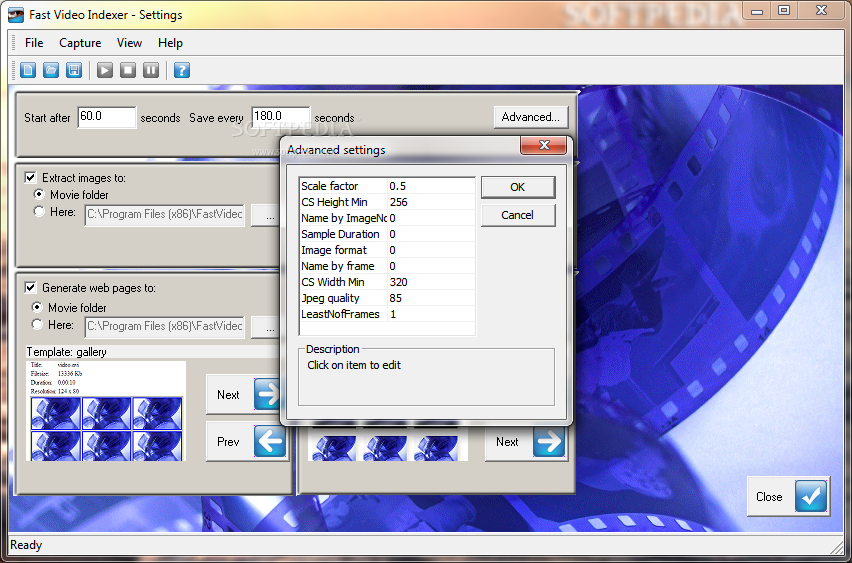Click the right arrow icon beside Template gallery Next

(268, 395)
